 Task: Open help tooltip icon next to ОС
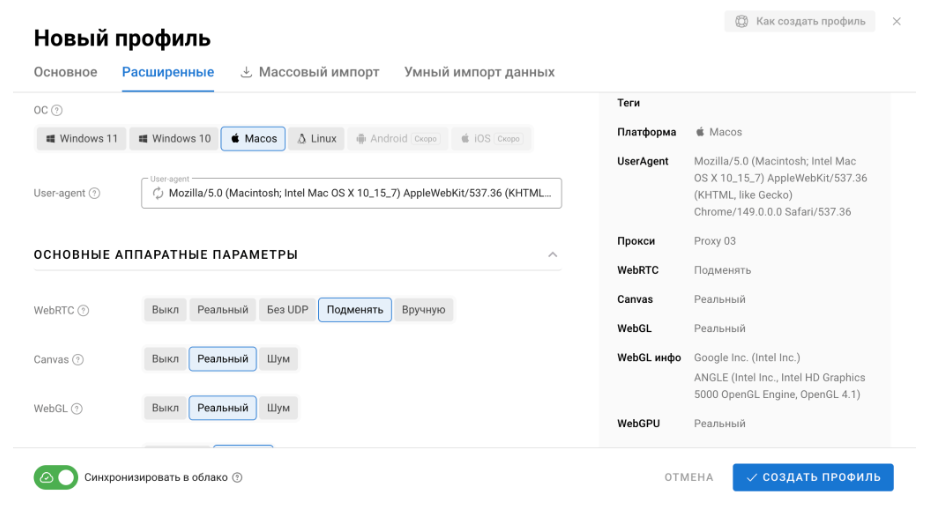point(56,110)
